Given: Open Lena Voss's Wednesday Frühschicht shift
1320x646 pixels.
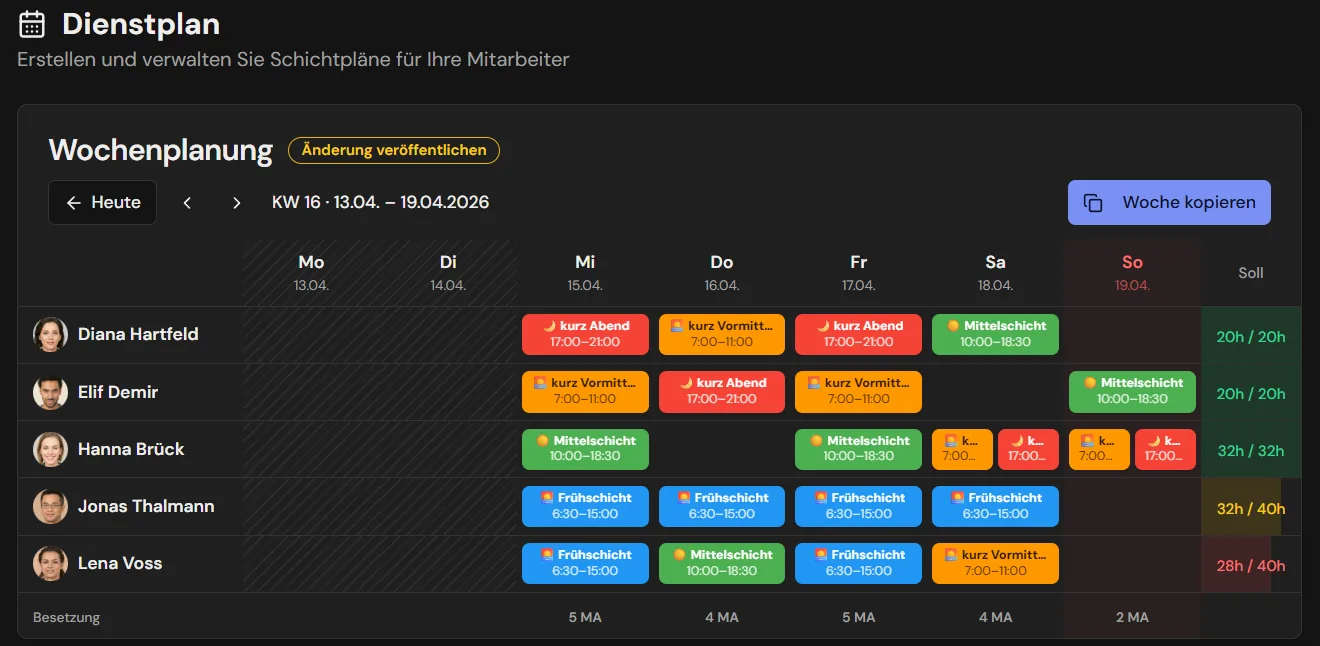Looking at the screenshot, I should click(x=585, y=563).
